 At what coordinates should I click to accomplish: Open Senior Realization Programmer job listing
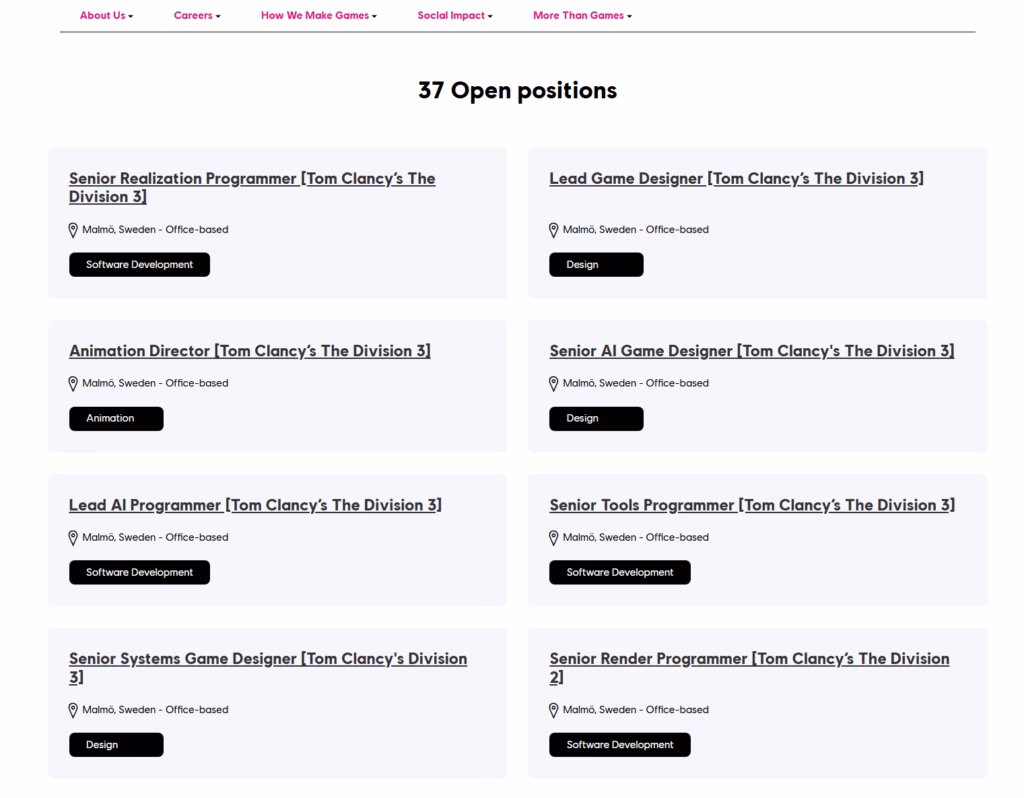tap(252, 187)
